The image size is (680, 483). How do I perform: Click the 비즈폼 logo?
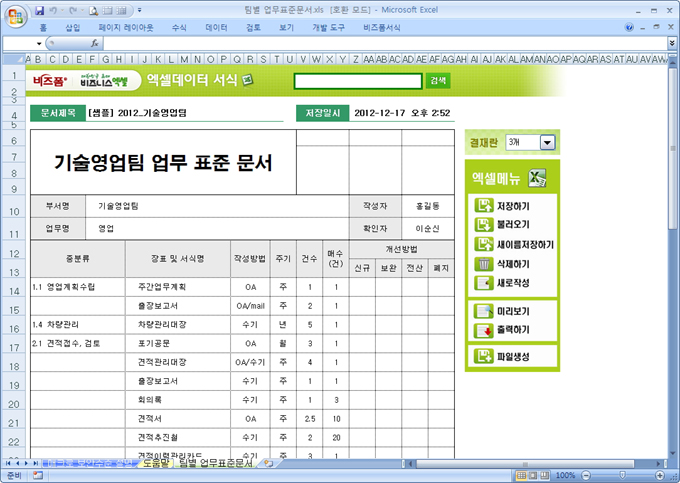point(50,81)
